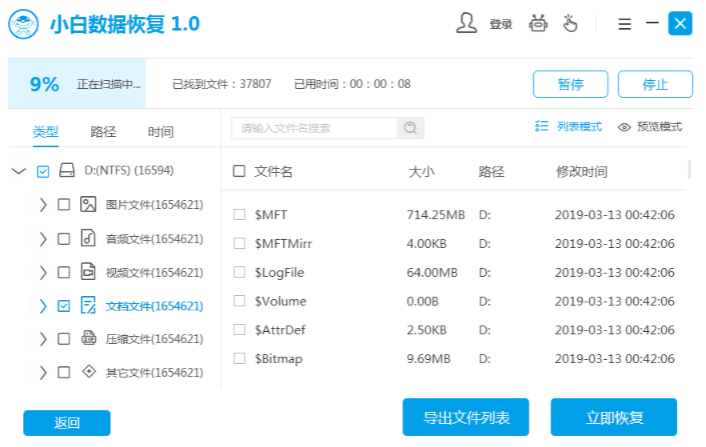706x447 pixels.
Task: Click the magnifier search icon
Action: click(x=410, y=128)
